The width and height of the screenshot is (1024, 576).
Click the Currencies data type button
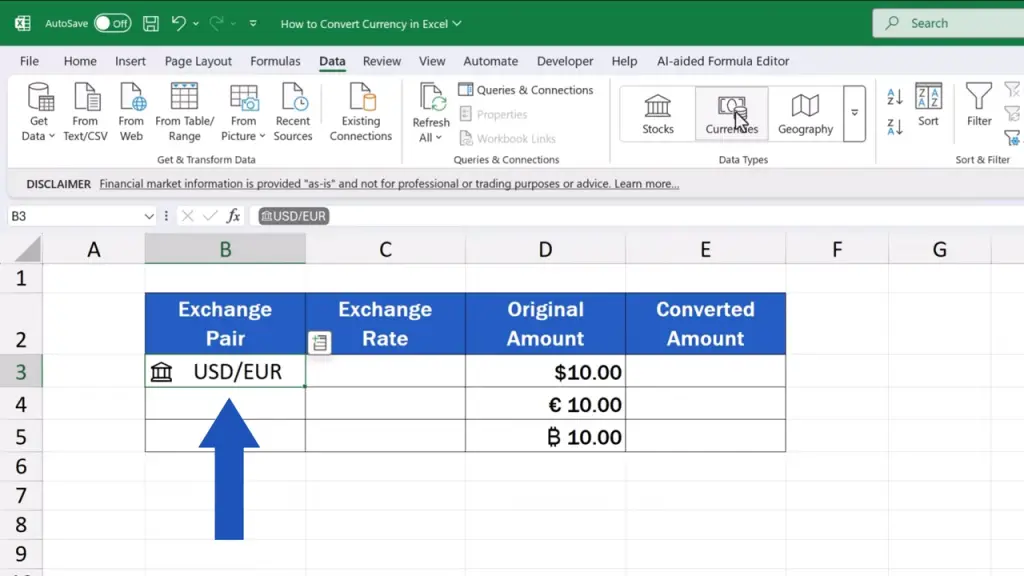pyautogui.click(x=731, y=113)
